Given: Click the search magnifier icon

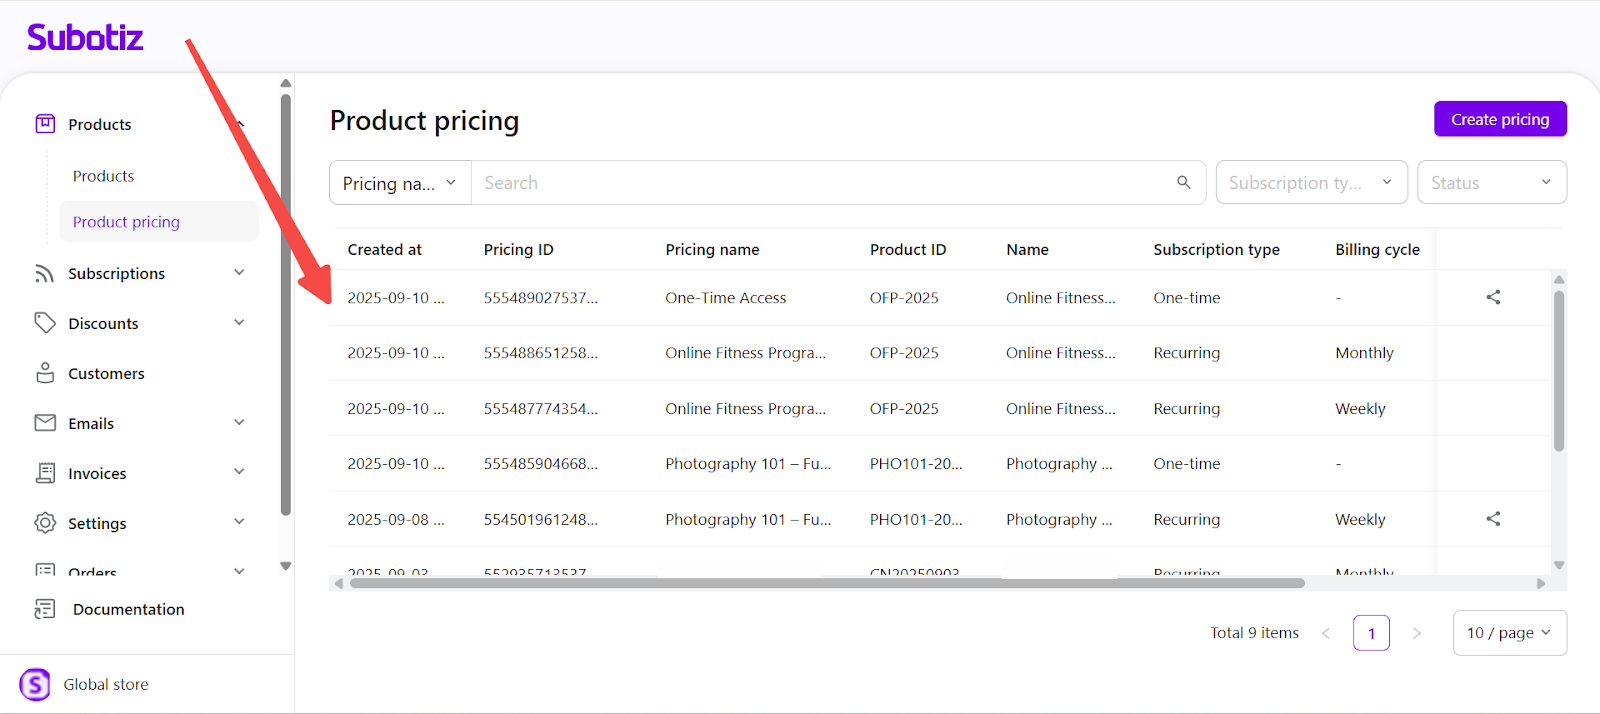Looking at the screenshot, I should pos(1183,182).
